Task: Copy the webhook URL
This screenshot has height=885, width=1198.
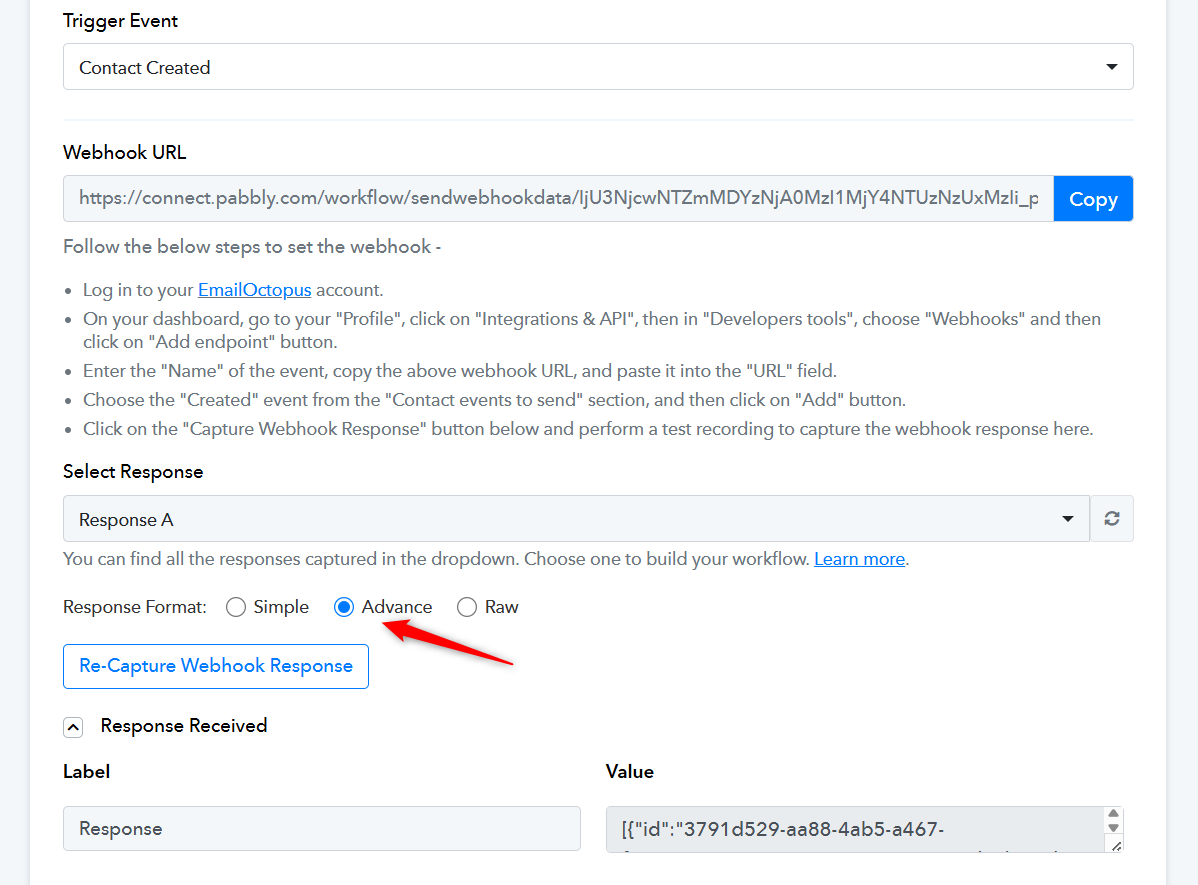Action: (1093, 199)
